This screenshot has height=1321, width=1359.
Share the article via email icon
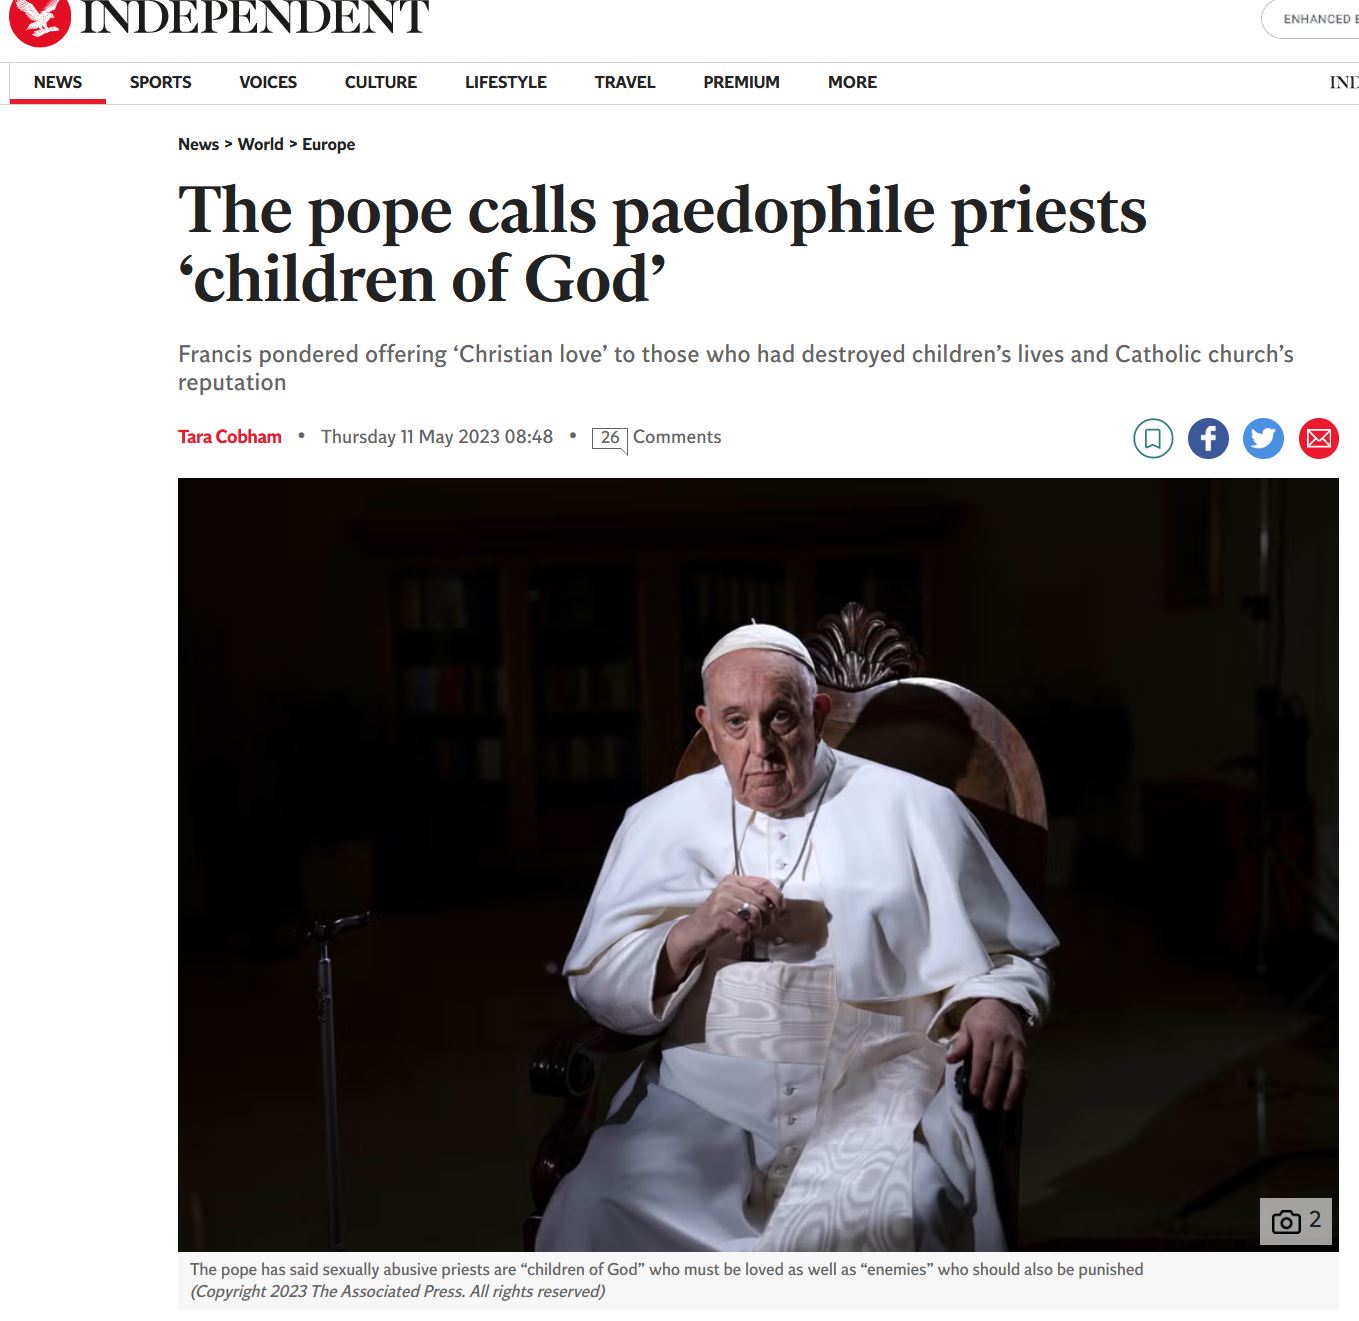1319,438
